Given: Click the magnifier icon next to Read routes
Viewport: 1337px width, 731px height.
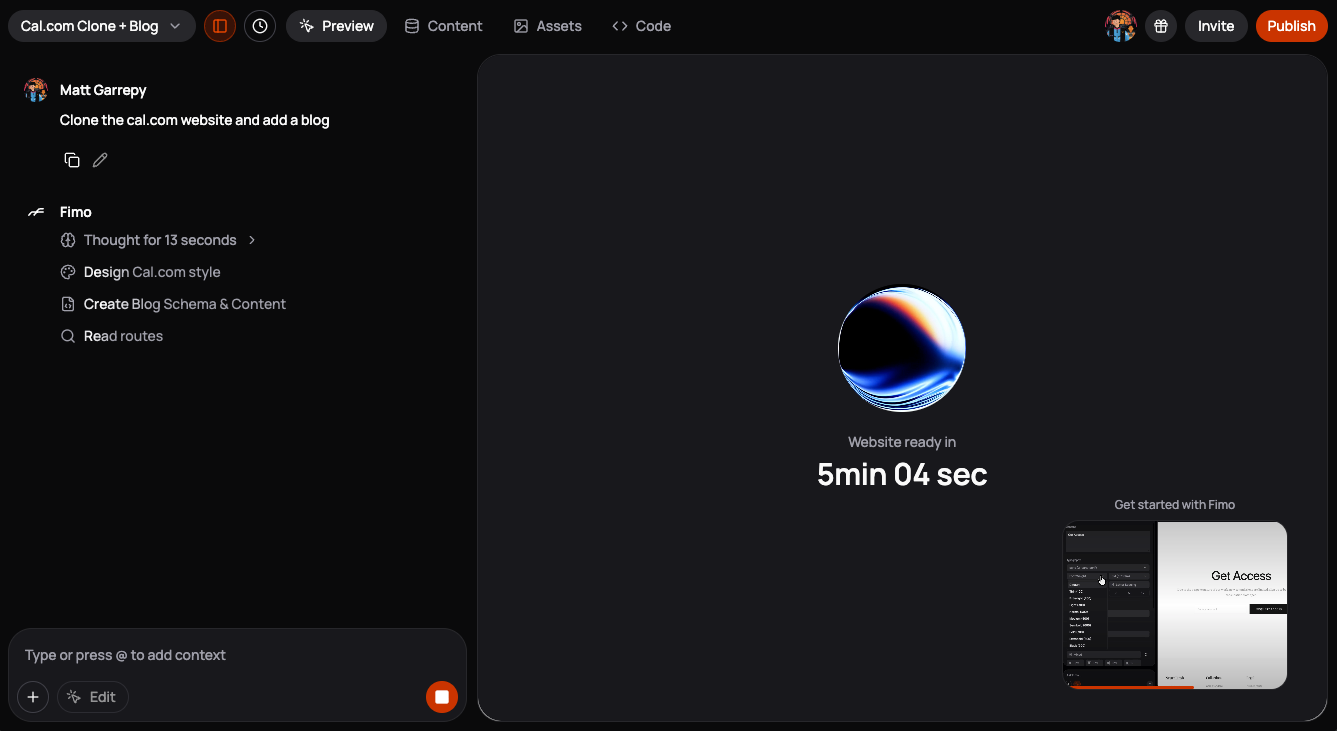Looking at the screenshot, I should click(67, 335).
